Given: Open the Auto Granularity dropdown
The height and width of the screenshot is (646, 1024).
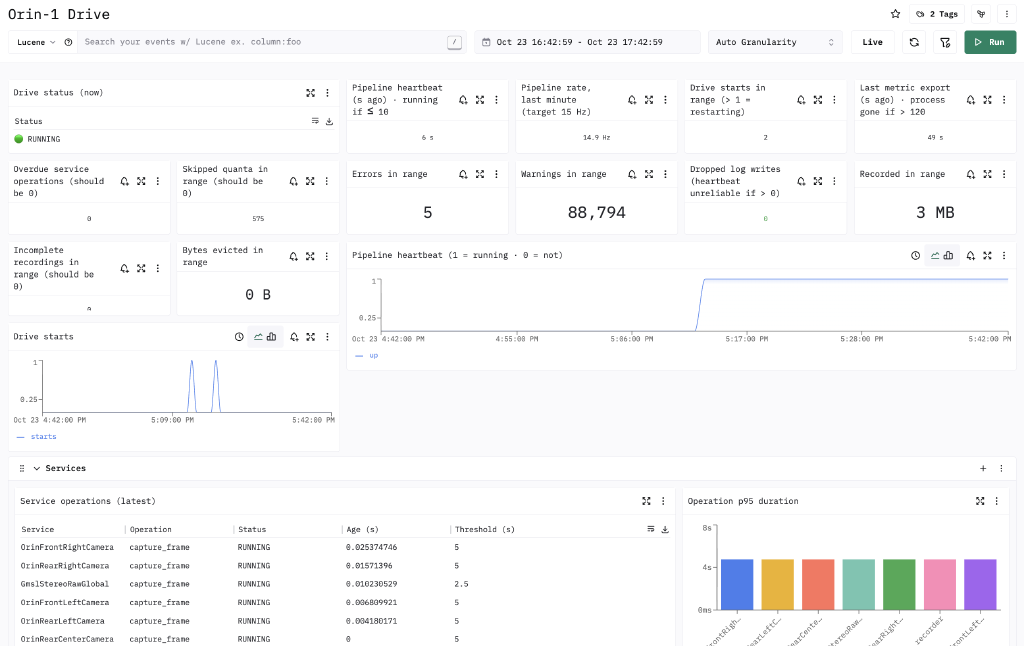Looking at the screenshot, I should click(x=775, y=42).
